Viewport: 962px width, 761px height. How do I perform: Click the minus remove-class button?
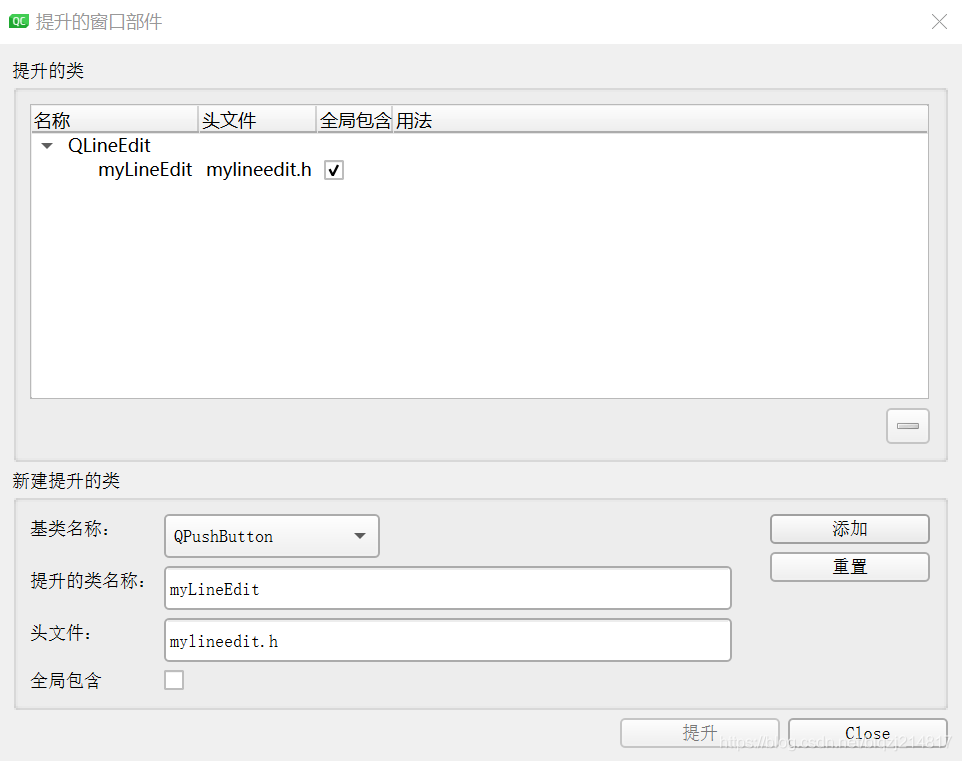pos(907,426)
